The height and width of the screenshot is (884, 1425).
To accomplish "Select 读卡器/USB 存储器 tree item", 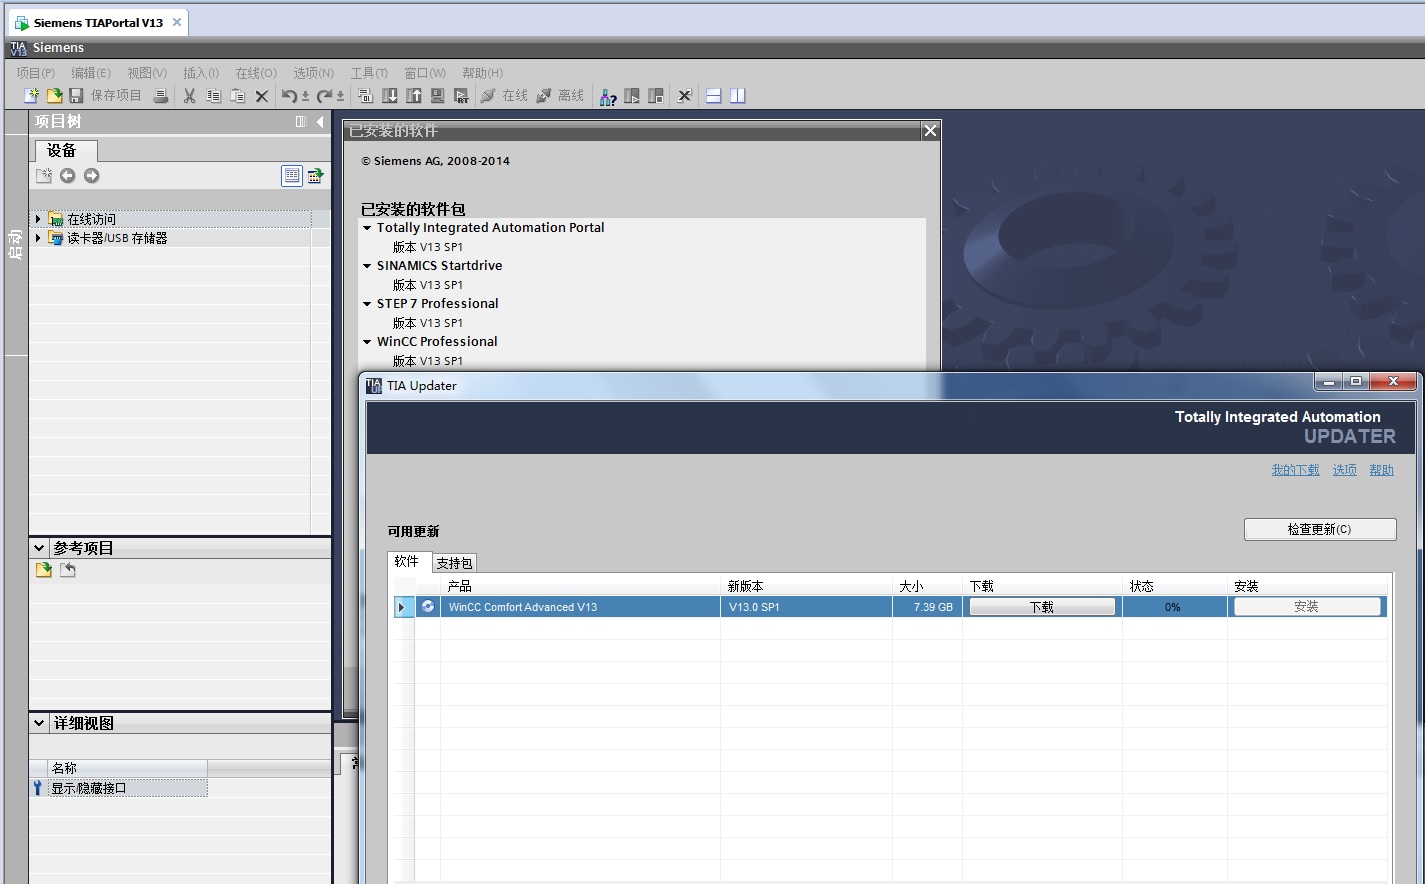I will click(x=117, y=238).
